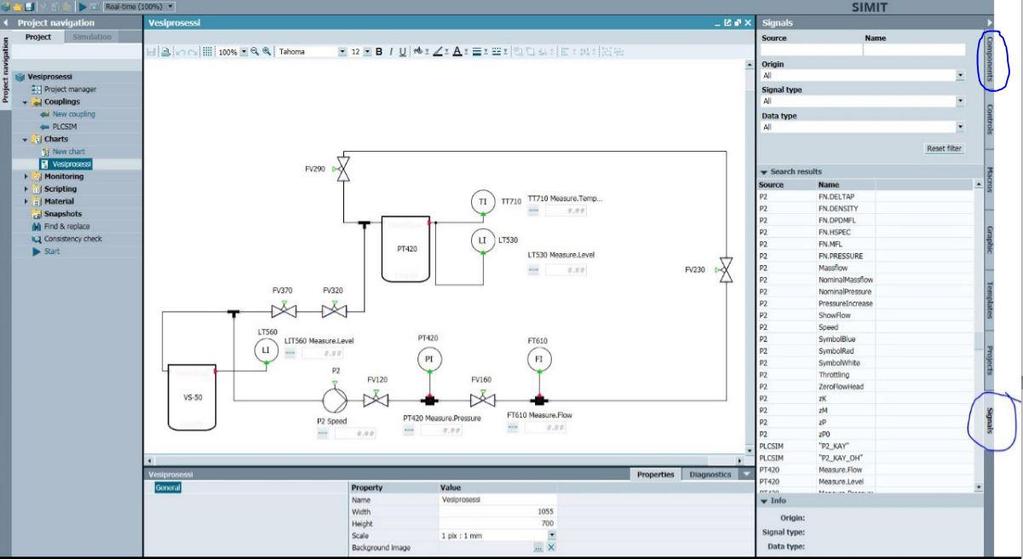Click the line width icon
The width and height of the screenshot is (1023, 559).
click(x=477, y=52)
